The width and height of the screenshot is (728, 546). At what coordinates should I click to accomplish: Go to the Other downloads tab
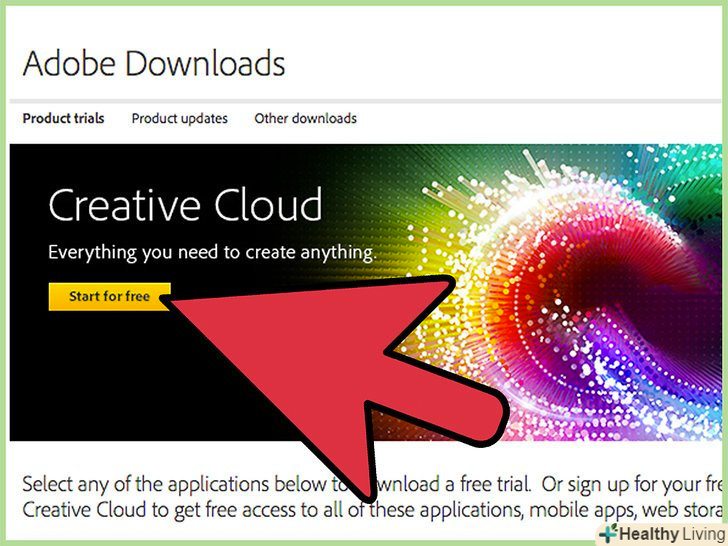pos(306,118)
